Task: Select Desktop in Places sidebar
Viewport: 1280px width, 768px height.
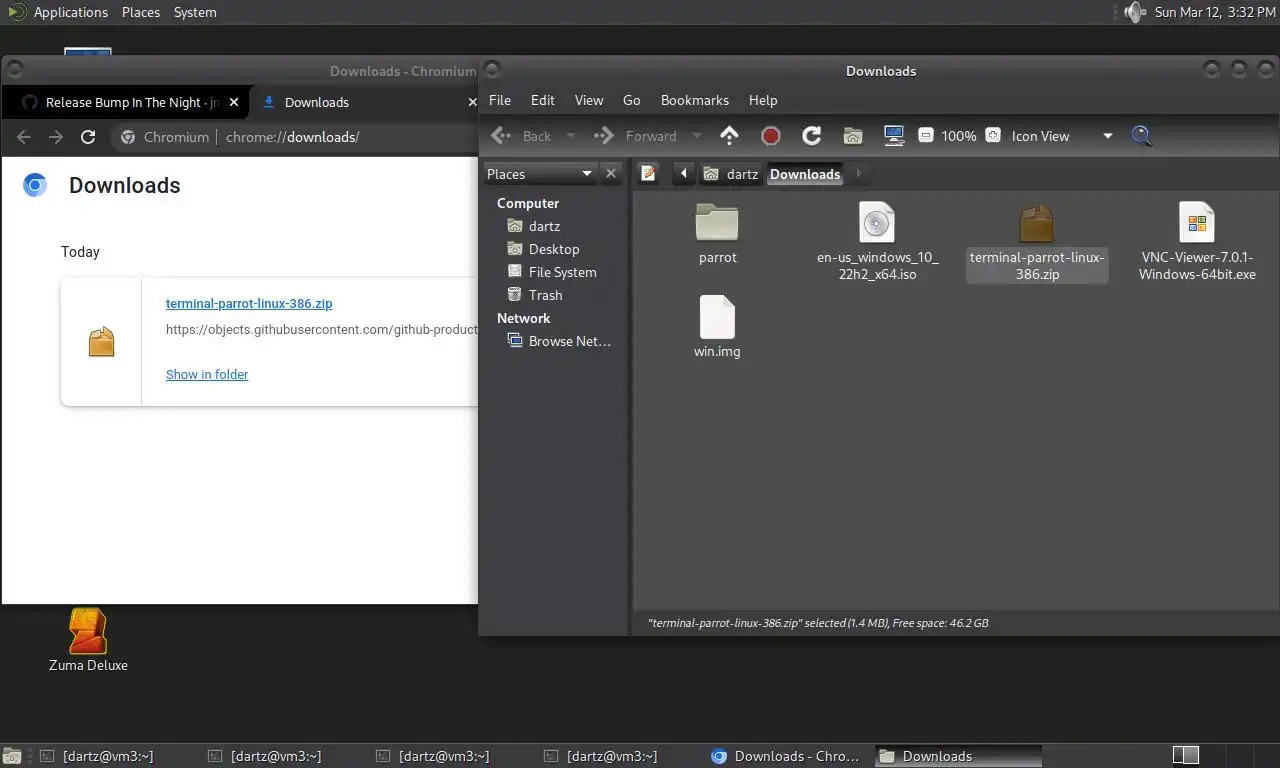Action: coord(543,249)
